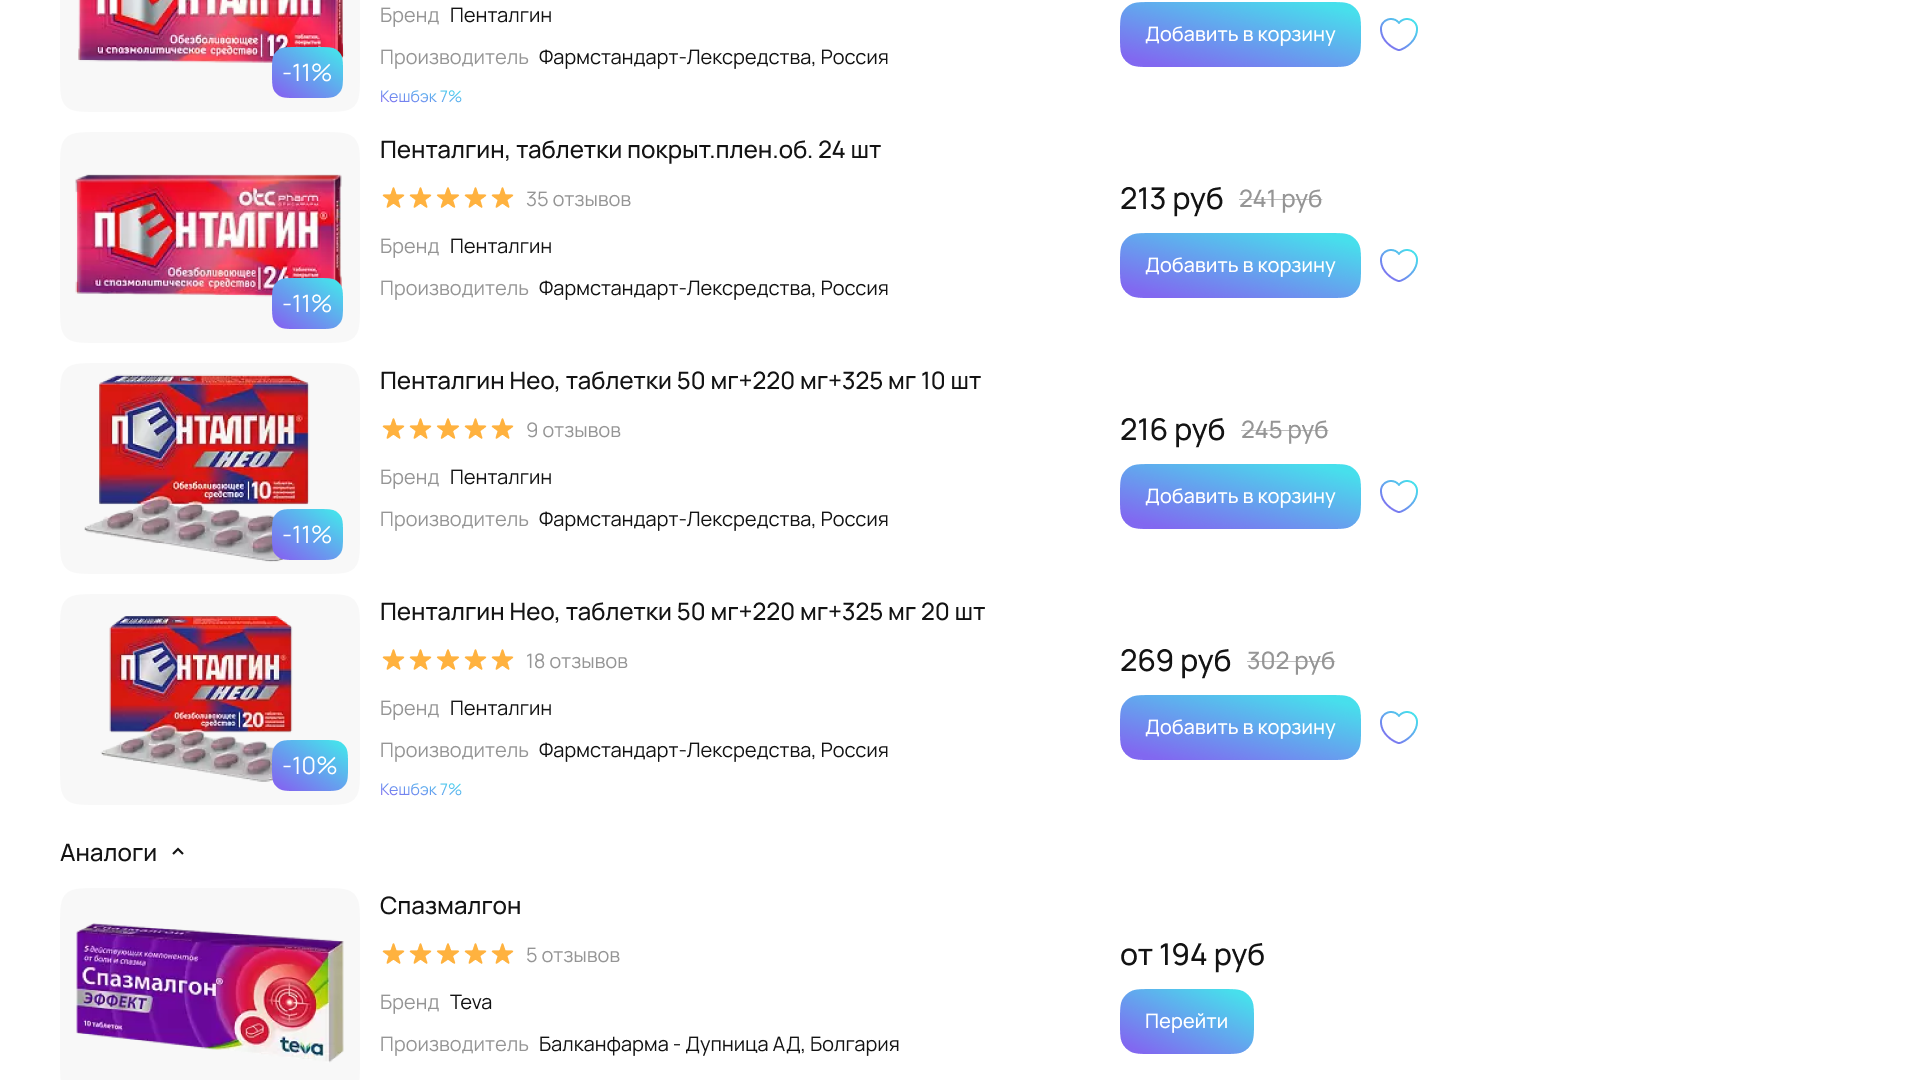Favorite the Пенталгин 24 шт heart icon
Screen dimensions: 1920x1080
coord(1398,265)
